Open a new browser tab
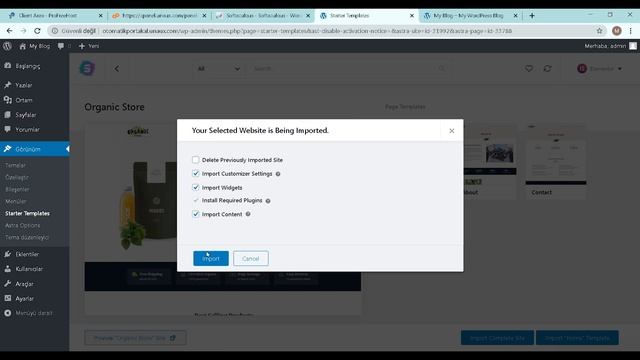This screenshot has width=640, height=360. 532,16
